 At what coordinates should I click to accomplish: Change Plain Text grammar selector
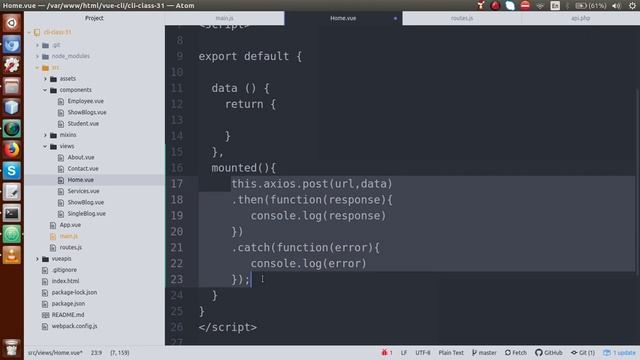451,352
